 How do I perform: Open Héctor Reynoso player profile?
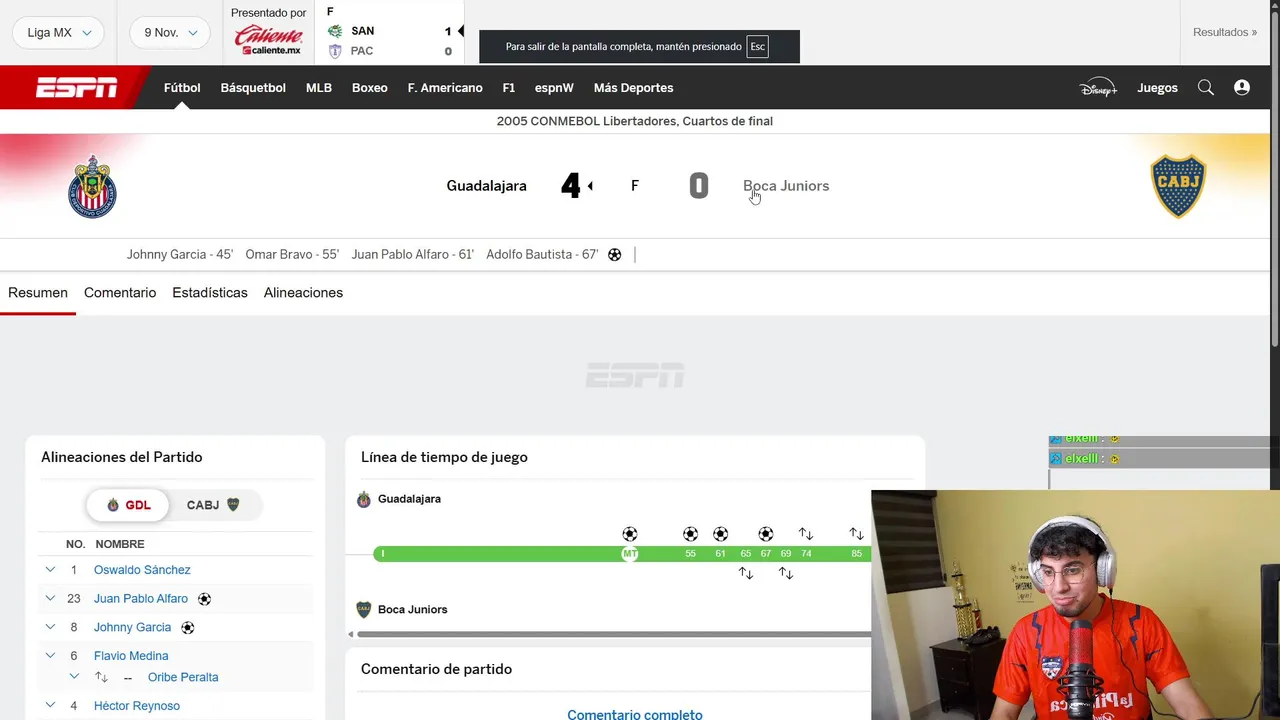tap(137, 706)
